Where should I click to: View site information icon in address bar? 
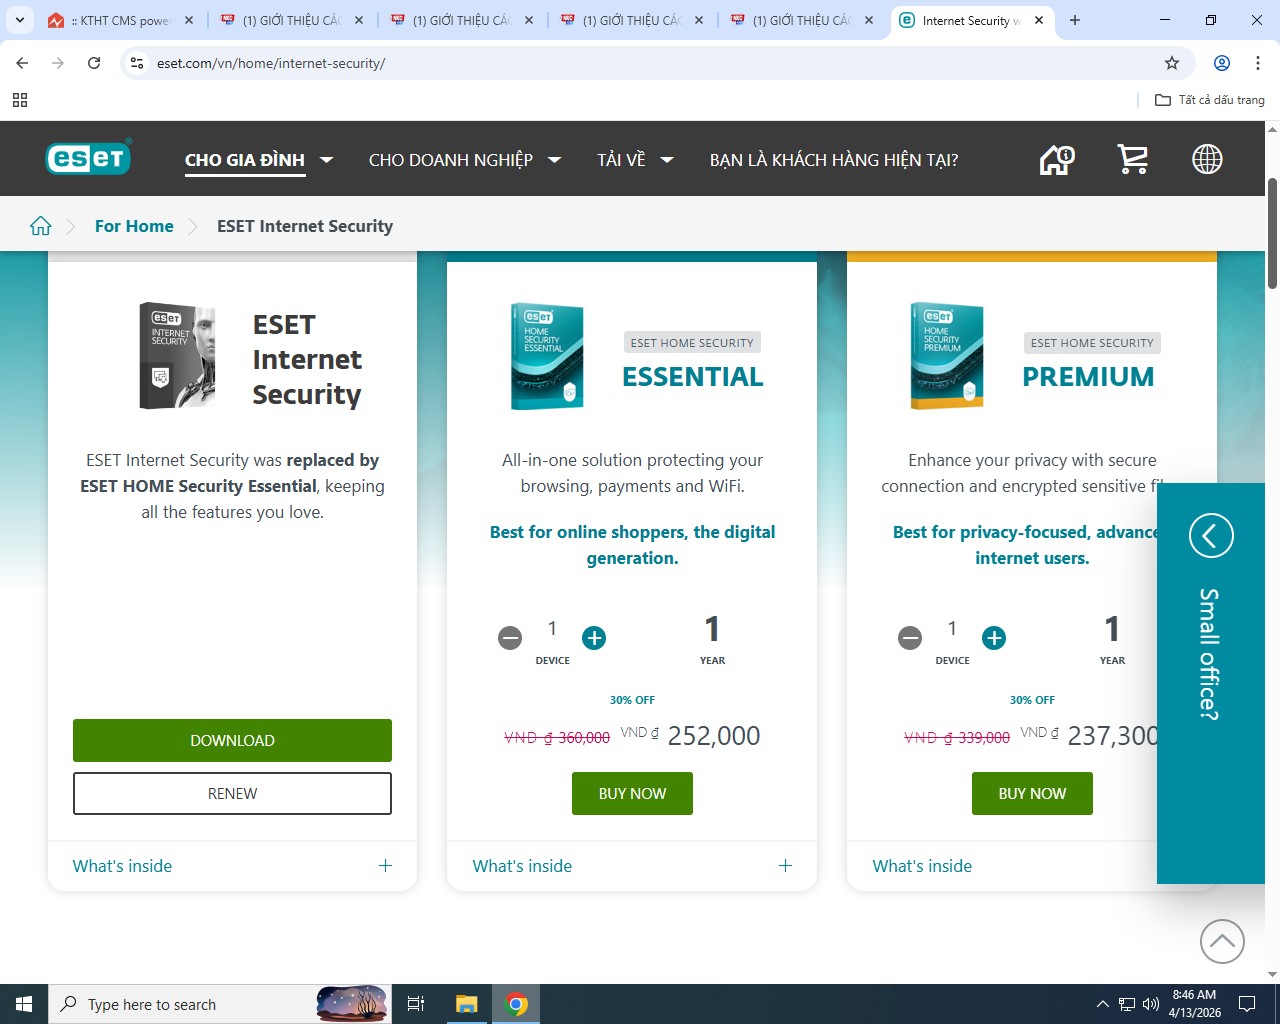[138, 63]
